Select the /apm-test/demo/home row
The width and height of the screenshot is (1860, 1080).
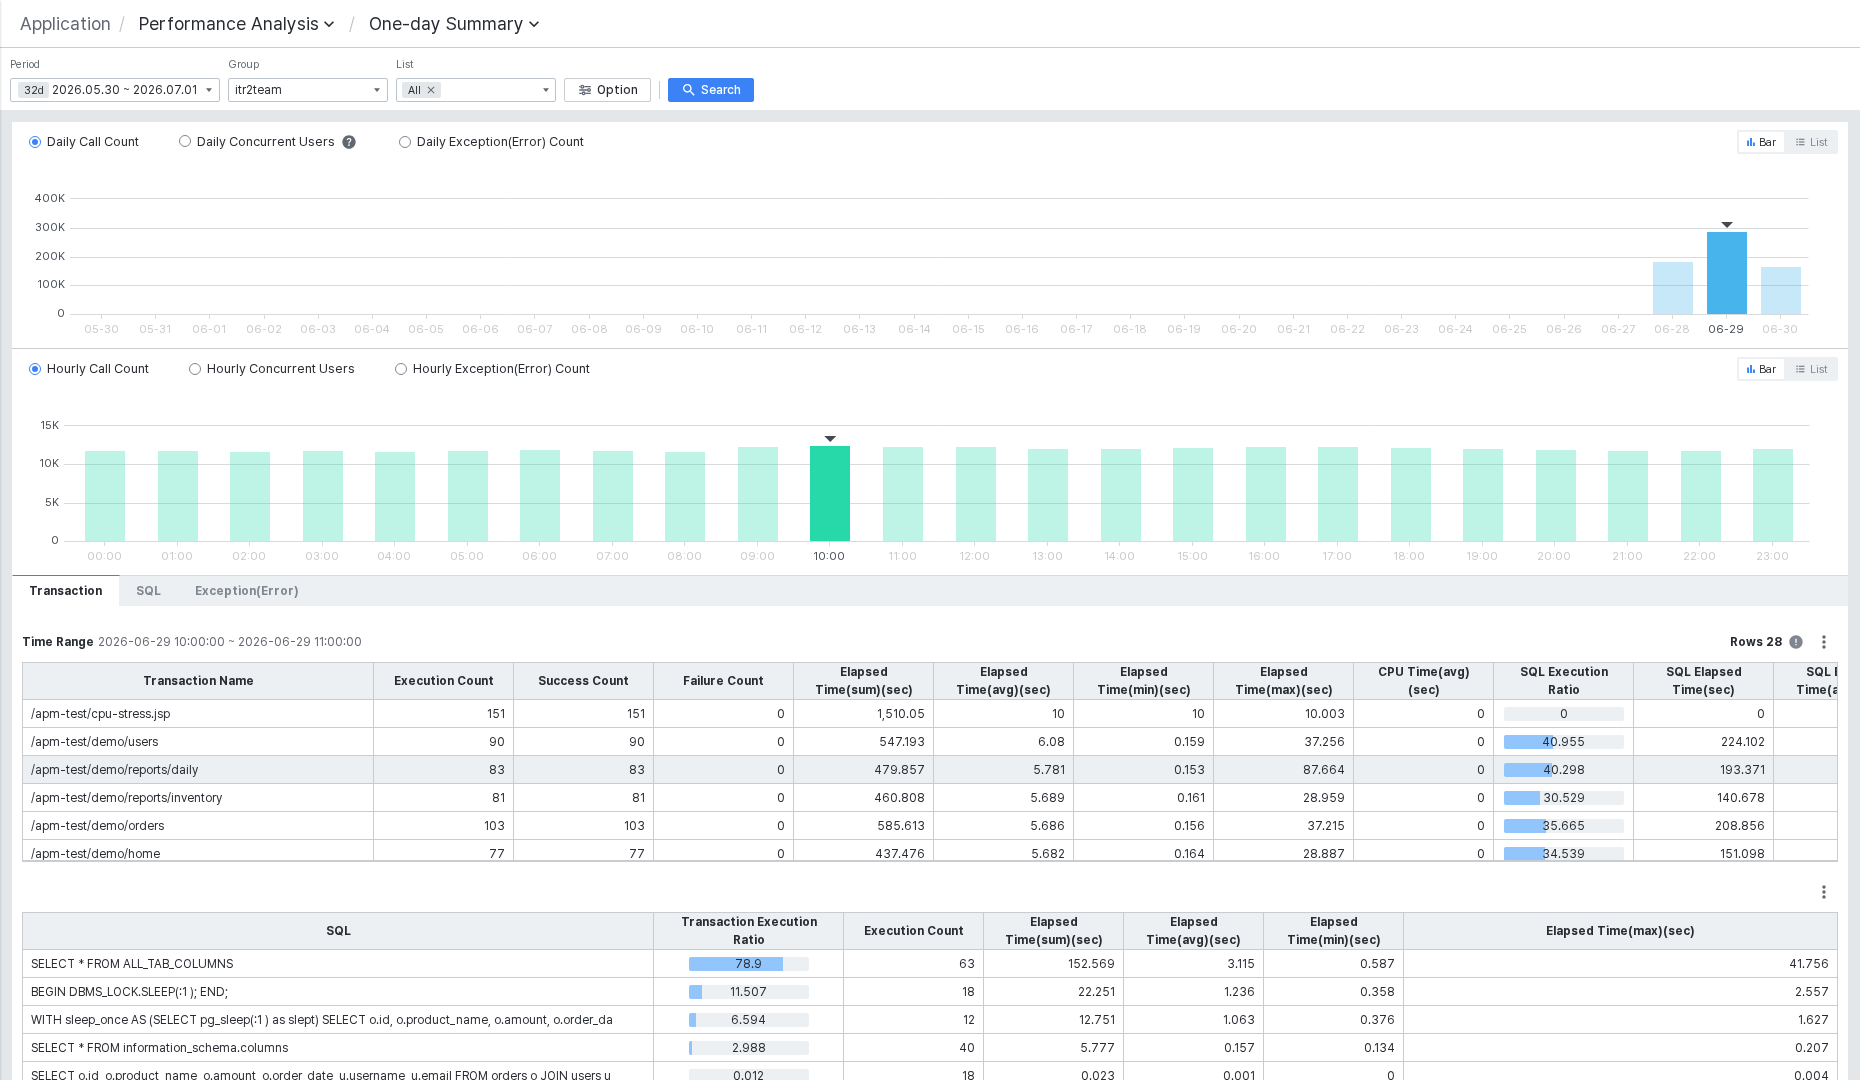pyautogui.click(x=930, y=852)
